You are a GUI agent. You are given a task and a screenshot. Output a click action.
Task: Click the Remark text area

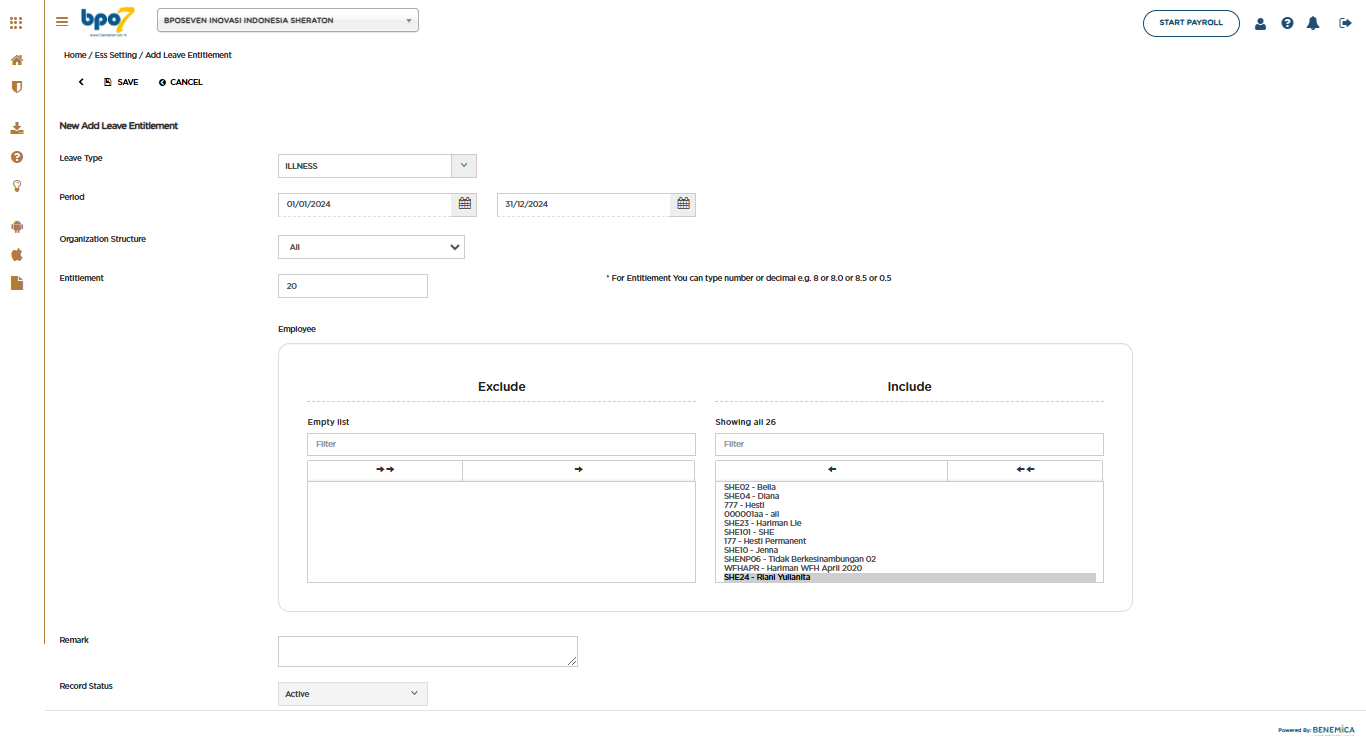[x=428, y=651]
